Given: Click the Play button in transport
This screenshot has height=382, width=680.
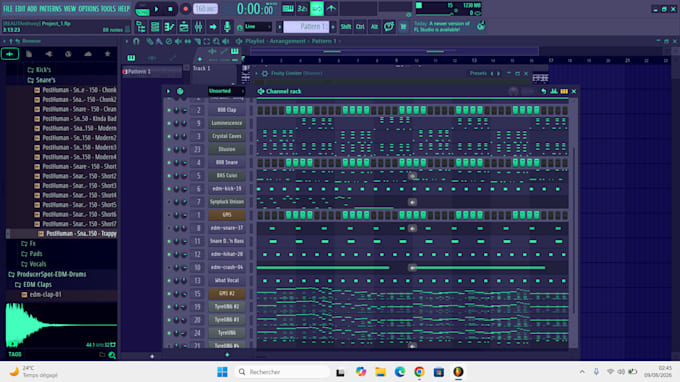Looking at the screenshot, I should click(x=157, y=9).
